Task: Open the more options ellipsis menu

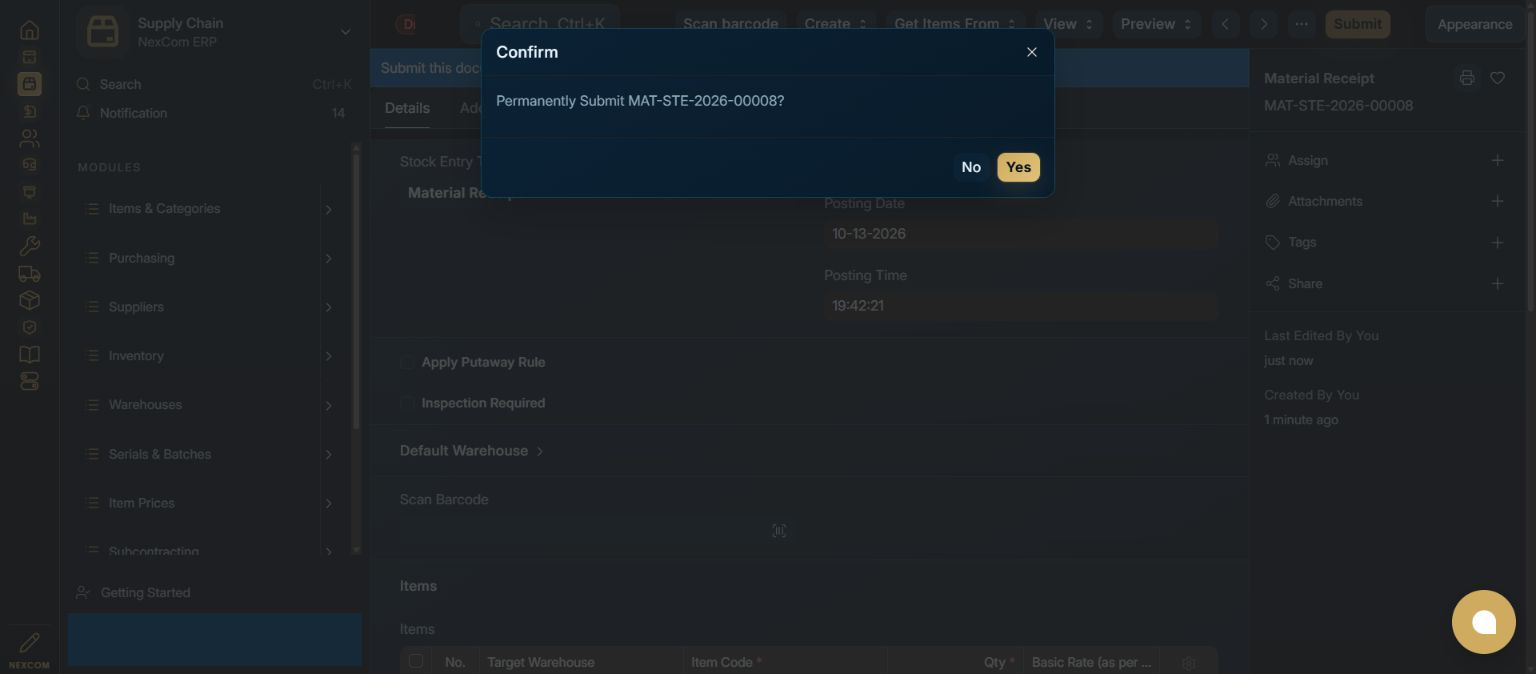Action: [x=1301, y=24]
